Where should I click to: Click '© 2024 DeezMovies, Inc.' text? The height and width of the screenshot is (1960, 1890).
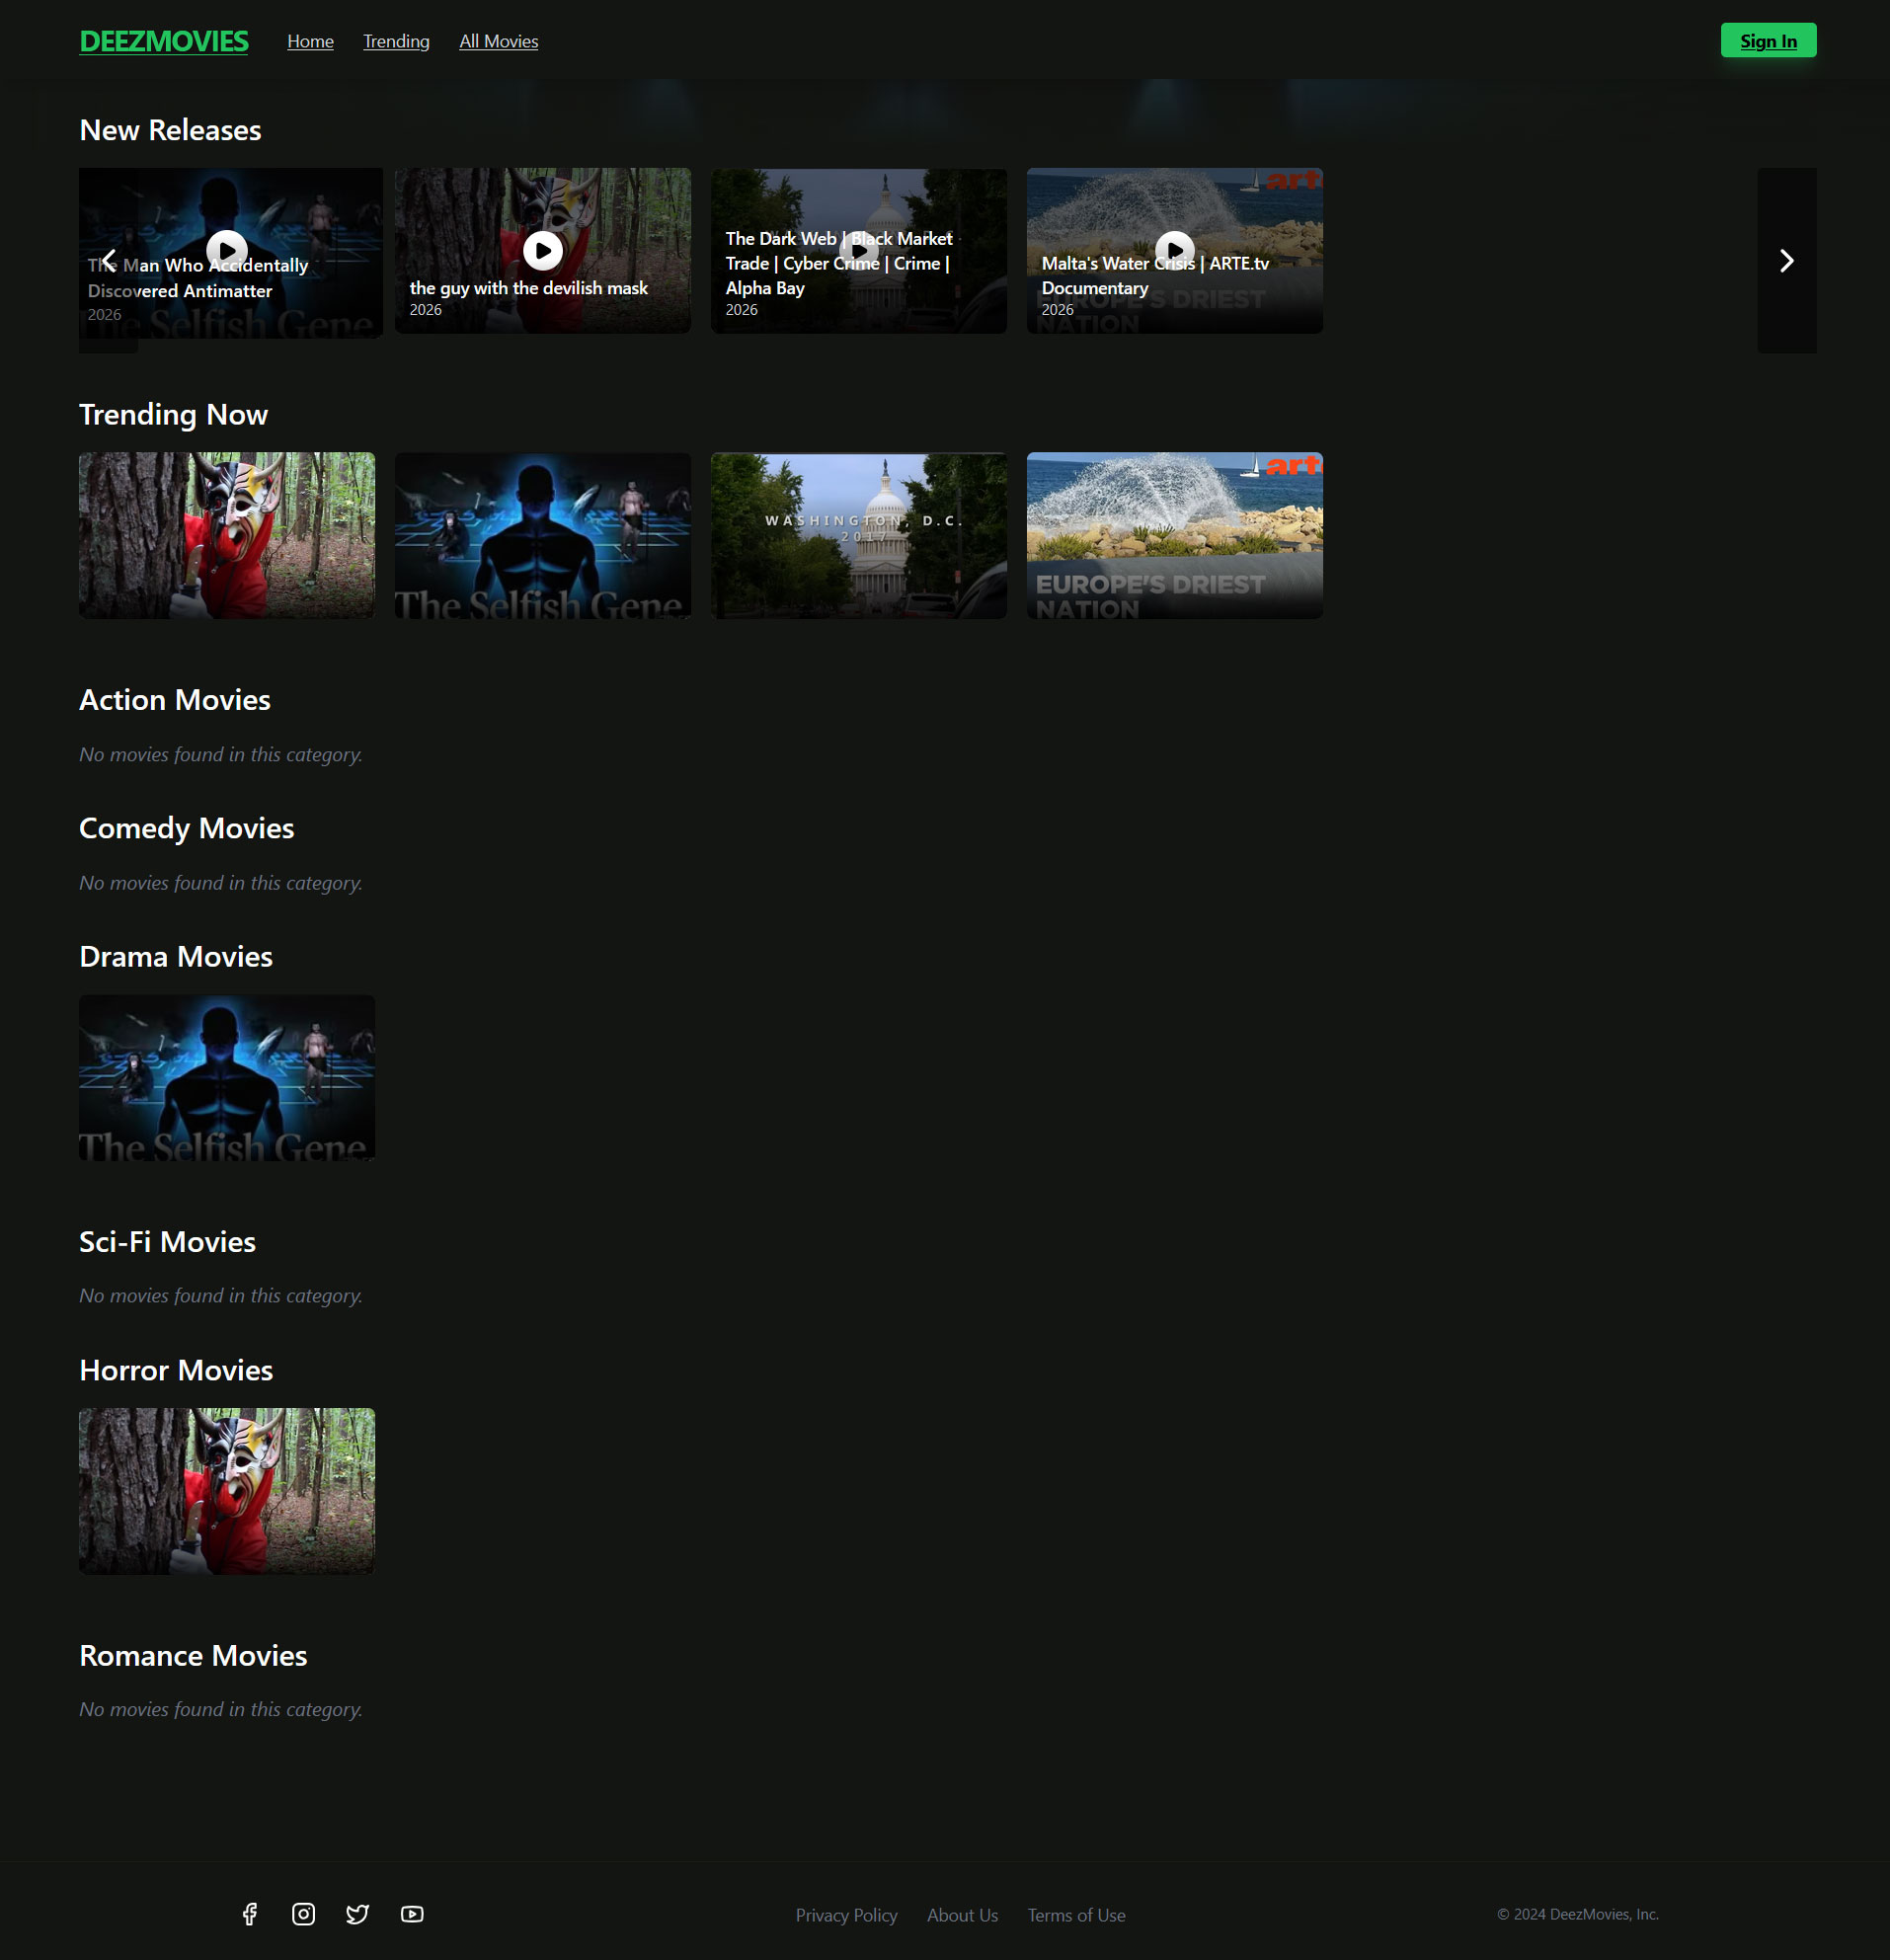click(1577, 1913)
